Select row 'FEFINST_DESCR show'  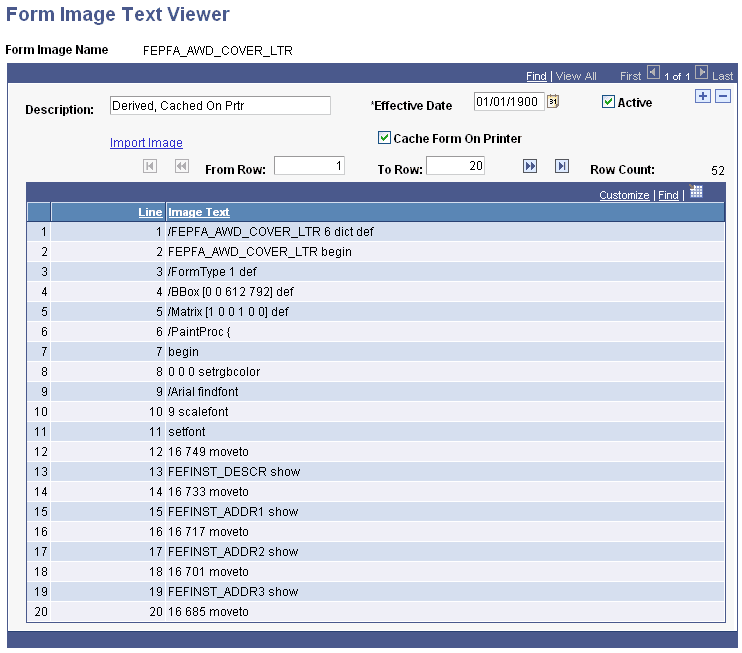point(376,472)
